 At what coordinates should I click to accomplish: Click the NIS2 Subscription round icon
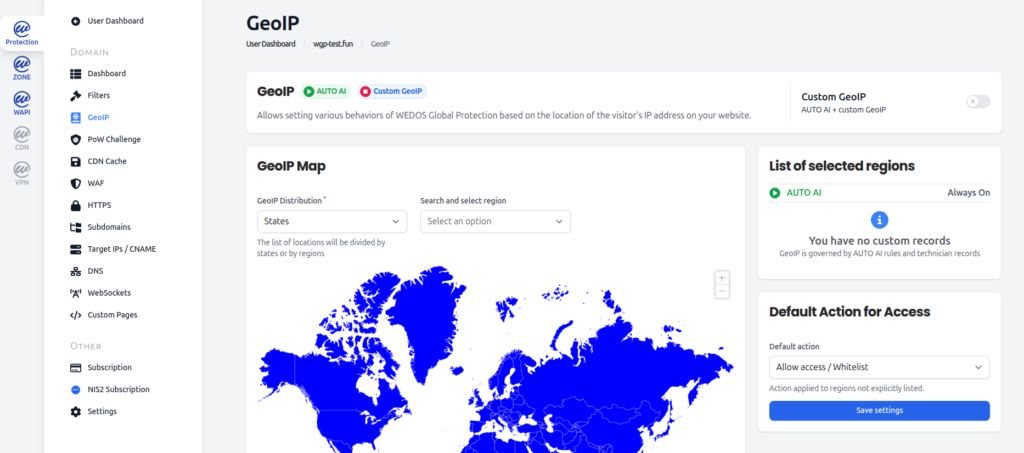[75, 390]
